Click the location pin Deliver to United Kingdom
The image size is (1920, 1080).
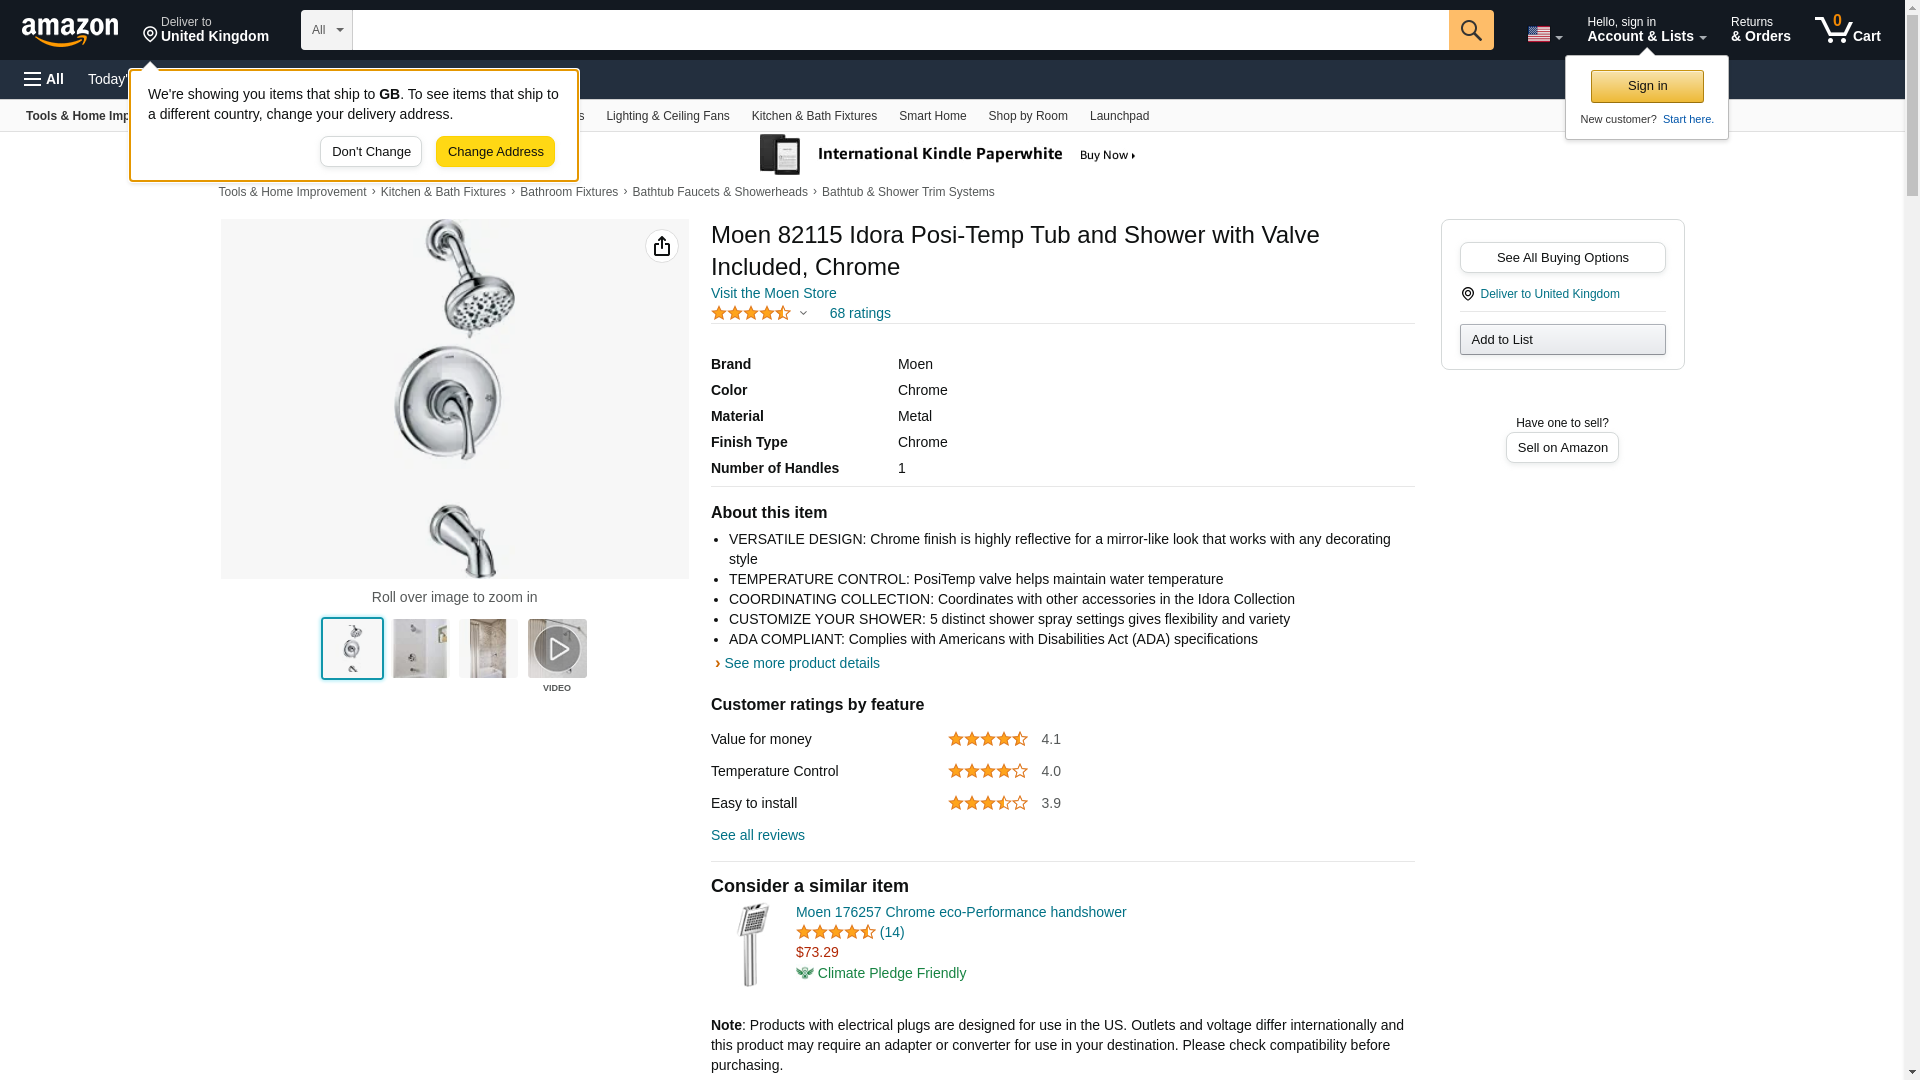(206, 30)
